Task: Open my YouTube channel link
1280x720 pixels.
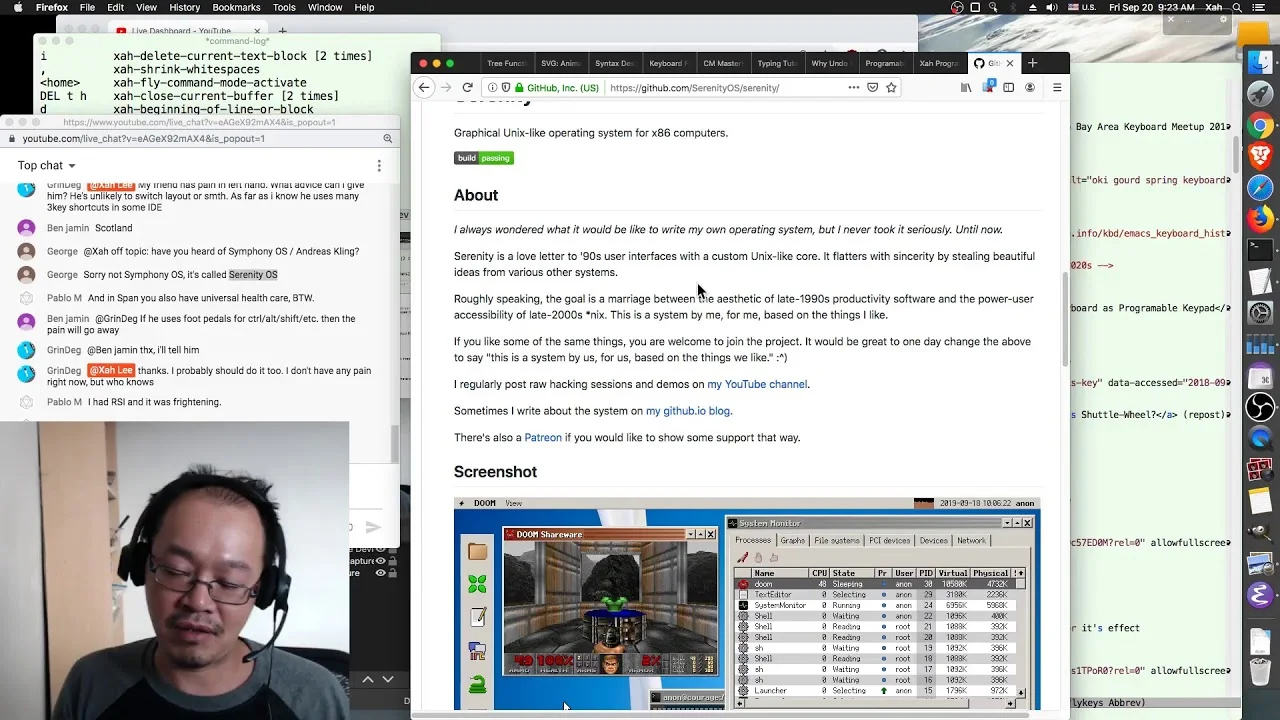Action: coord(757,385)
